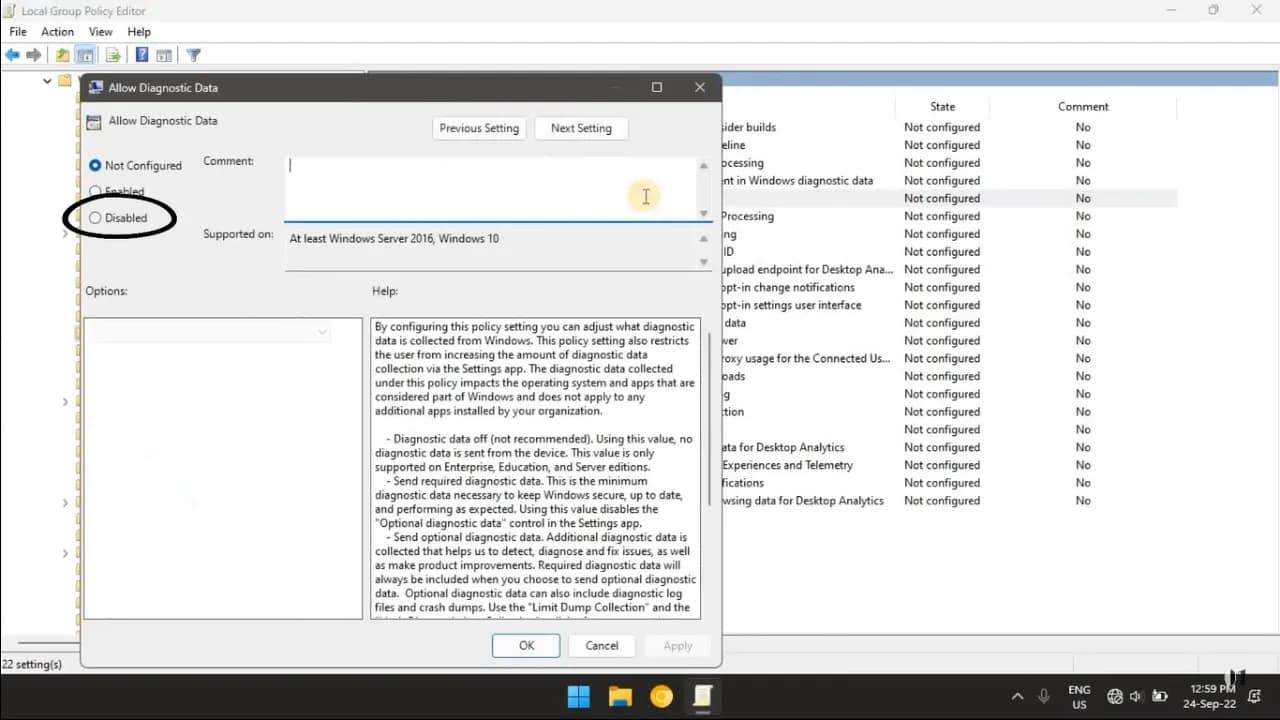Click the filter icon in the toolbar

pyautogui.click(x=193, y=55)
